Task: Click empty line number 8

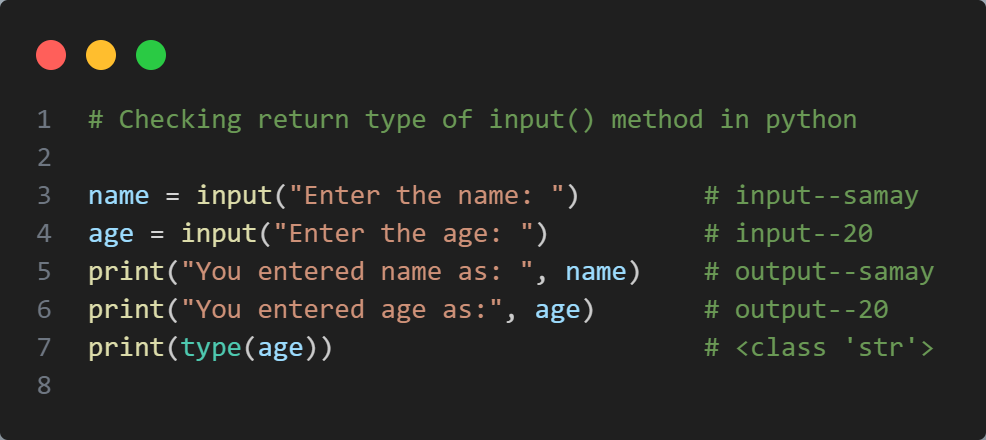Action: (44, 385)
